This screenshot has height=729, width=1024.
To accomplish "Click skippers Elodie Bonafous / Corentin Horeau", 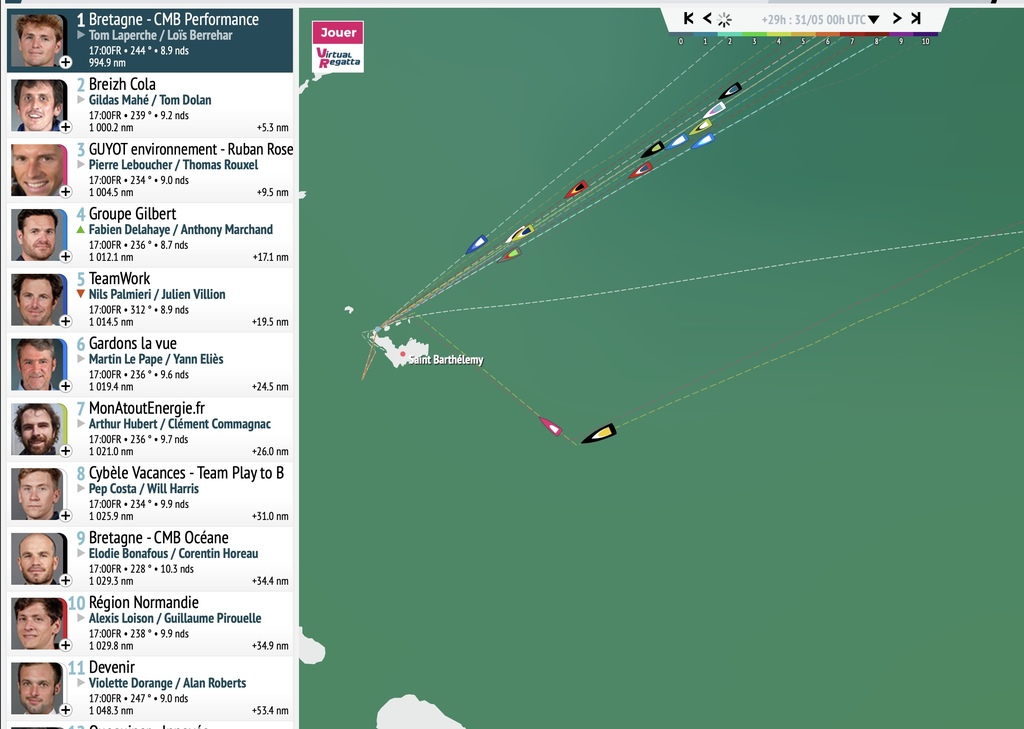I will coord(173,553).
